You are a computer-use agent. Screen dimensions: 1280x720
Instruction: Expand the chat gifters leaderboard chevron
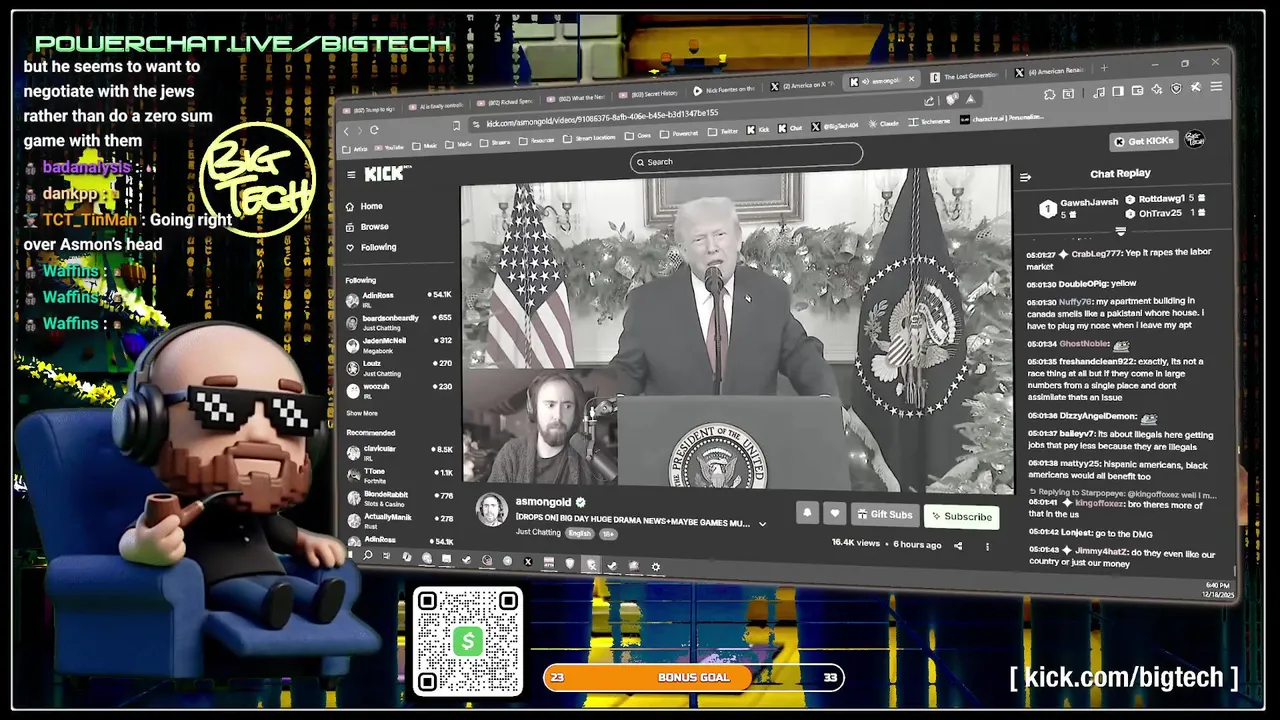click(x=1120, y=231)
